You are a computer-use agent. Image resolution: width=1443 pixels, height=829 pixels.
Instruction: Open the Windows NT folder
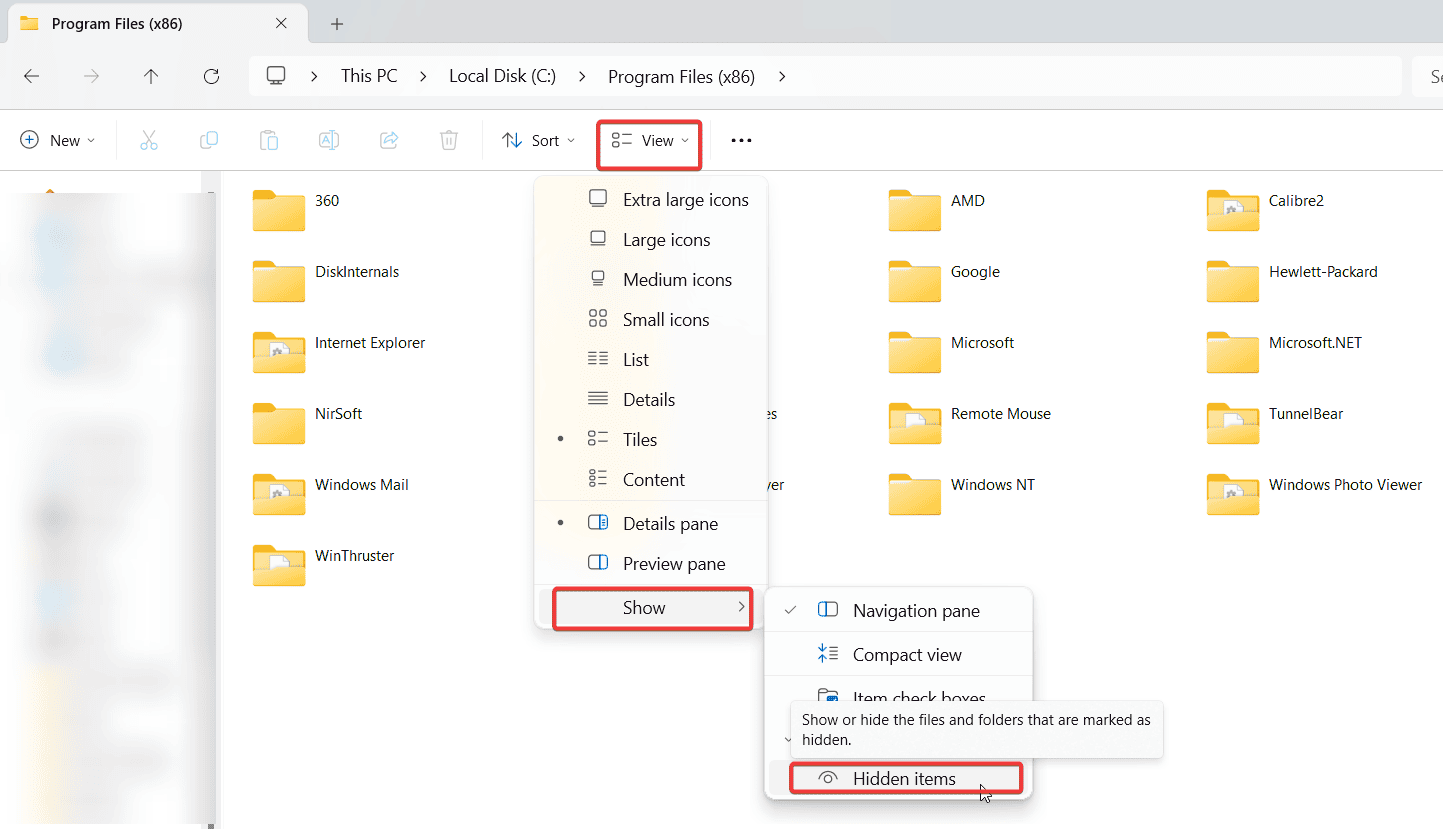pos(962,494)
